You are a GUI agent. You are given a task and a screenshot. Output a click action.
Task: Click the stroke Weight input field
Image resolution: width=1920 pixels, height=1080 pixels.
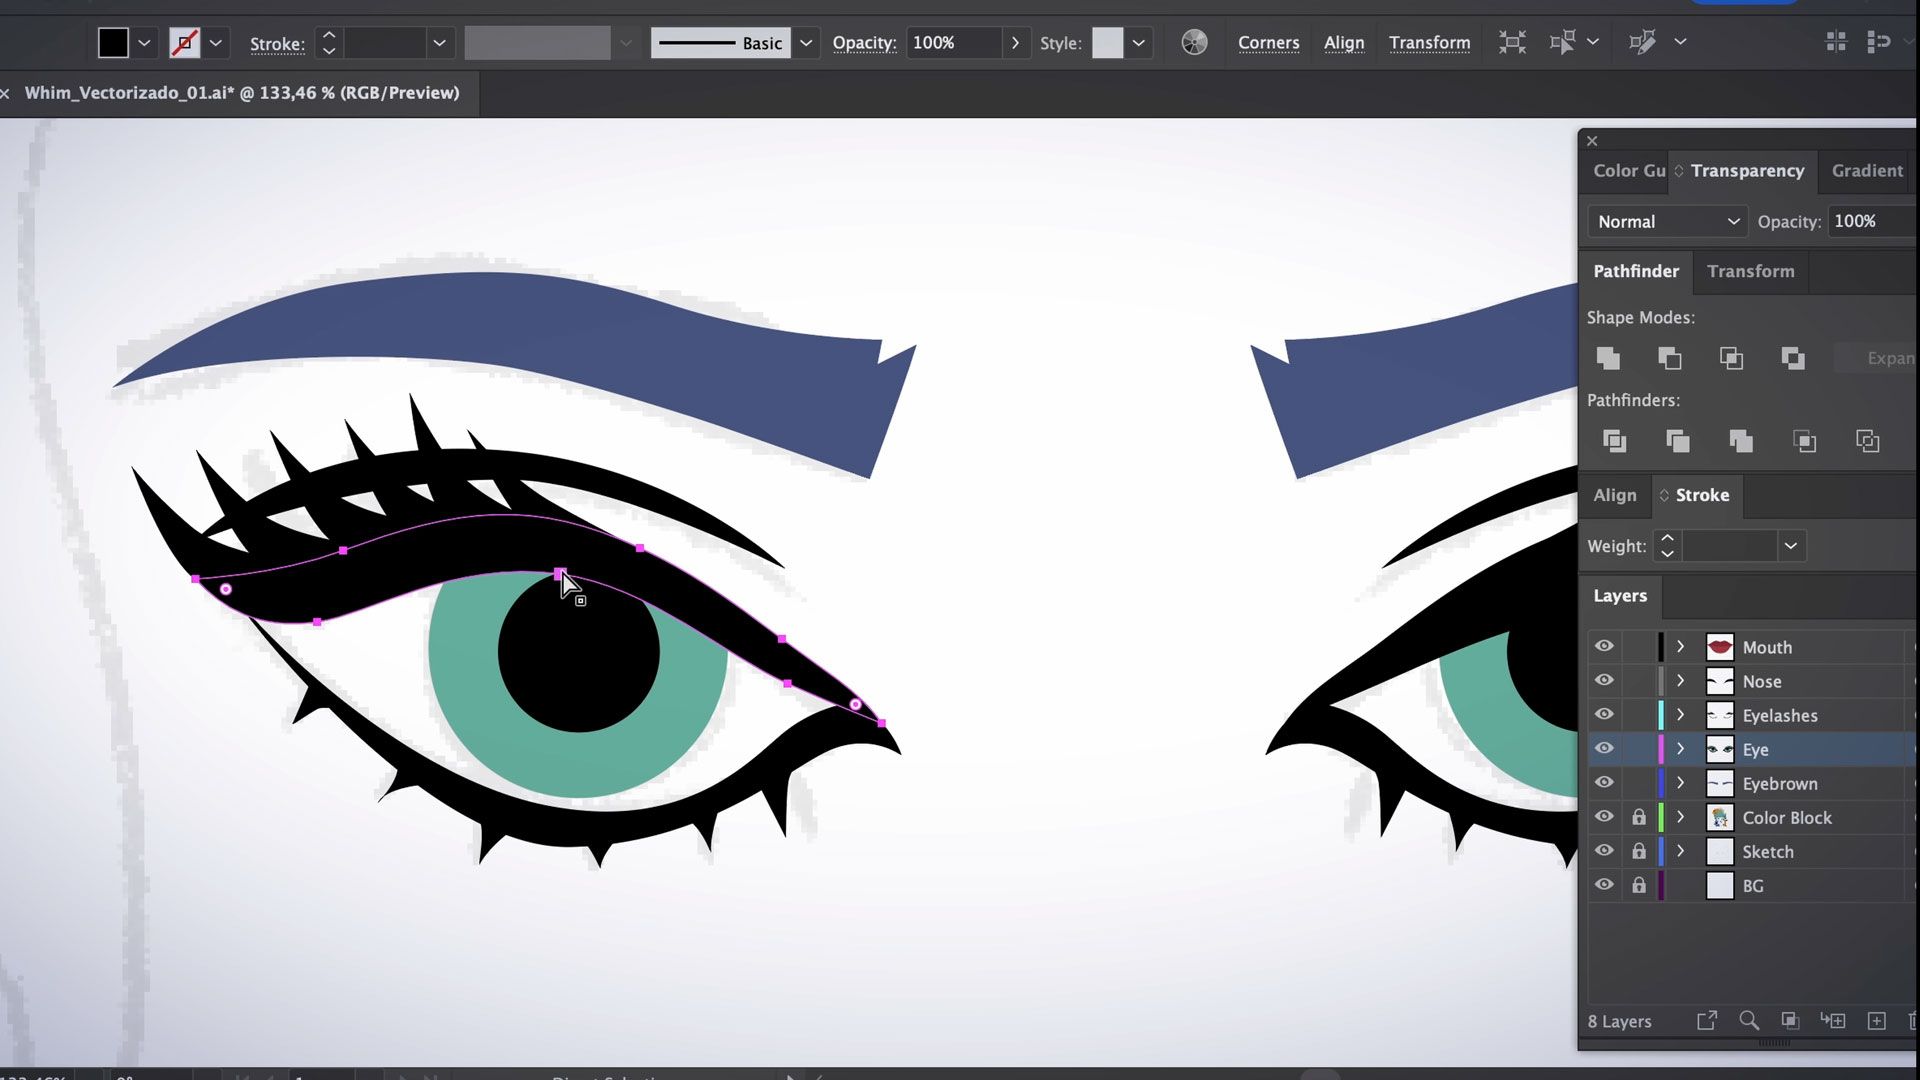pyautogui.click(x=1729, y=546)
